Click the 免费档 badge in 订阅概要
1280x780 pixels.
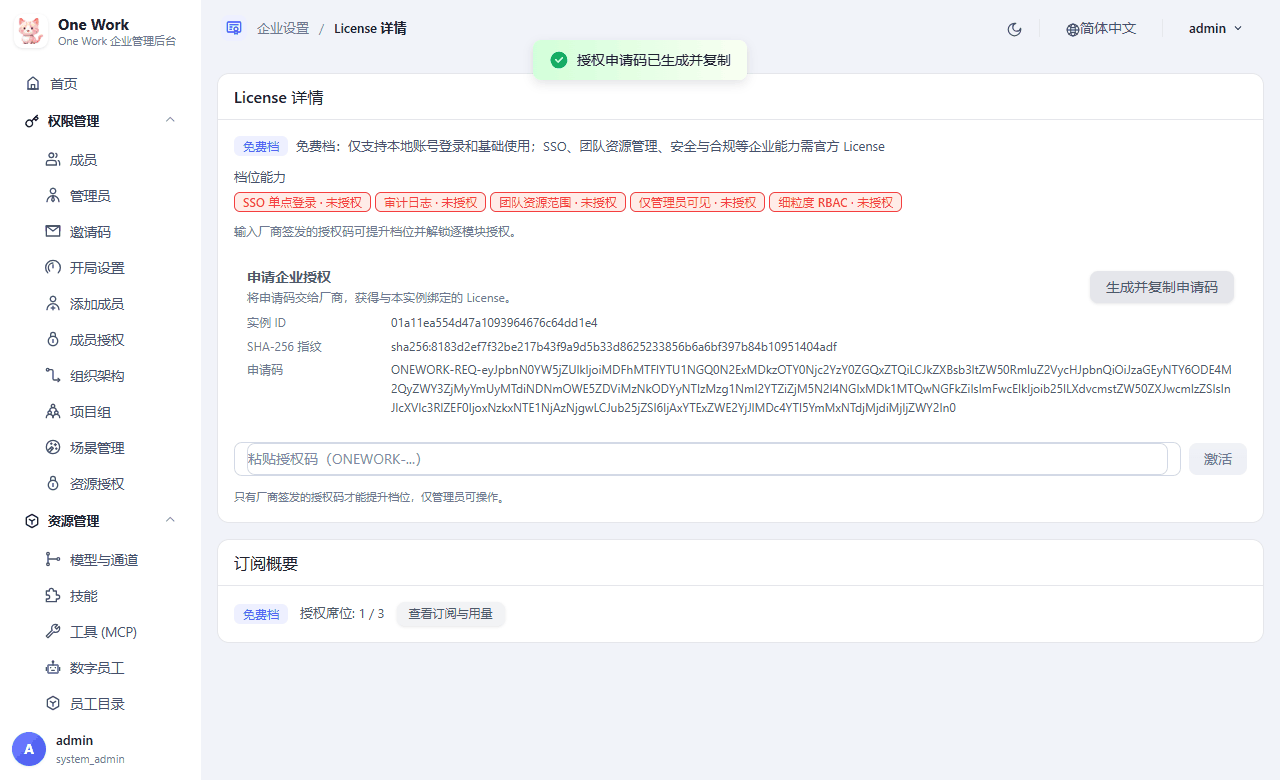261,614
